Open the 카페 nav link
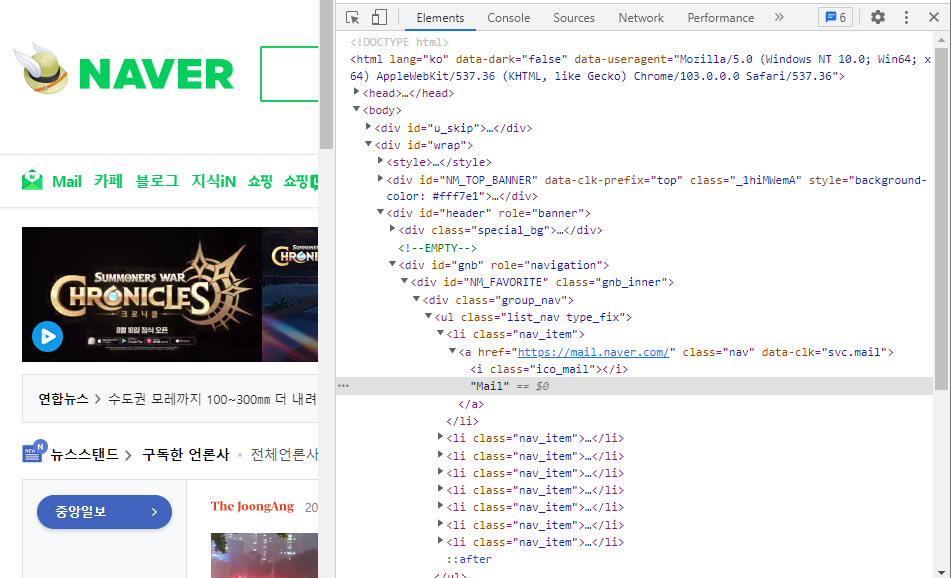 [x=108, y=181]
